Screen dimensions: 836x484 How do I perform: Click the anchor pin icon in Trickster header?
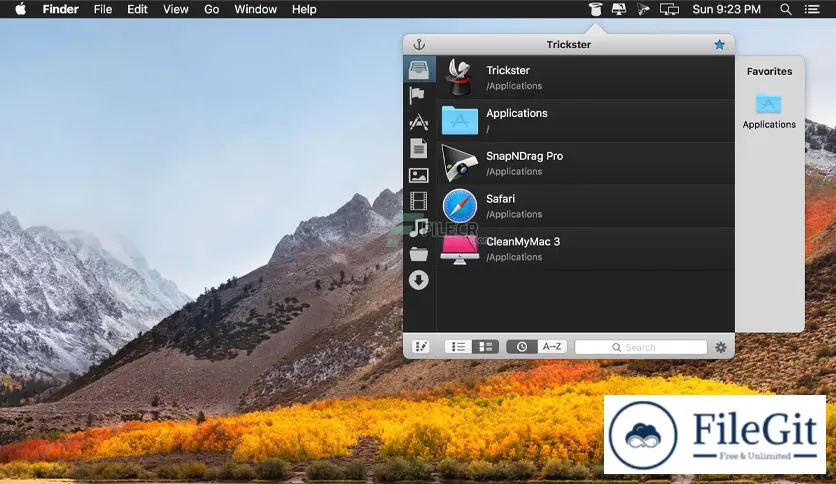(x=419, y=44)
